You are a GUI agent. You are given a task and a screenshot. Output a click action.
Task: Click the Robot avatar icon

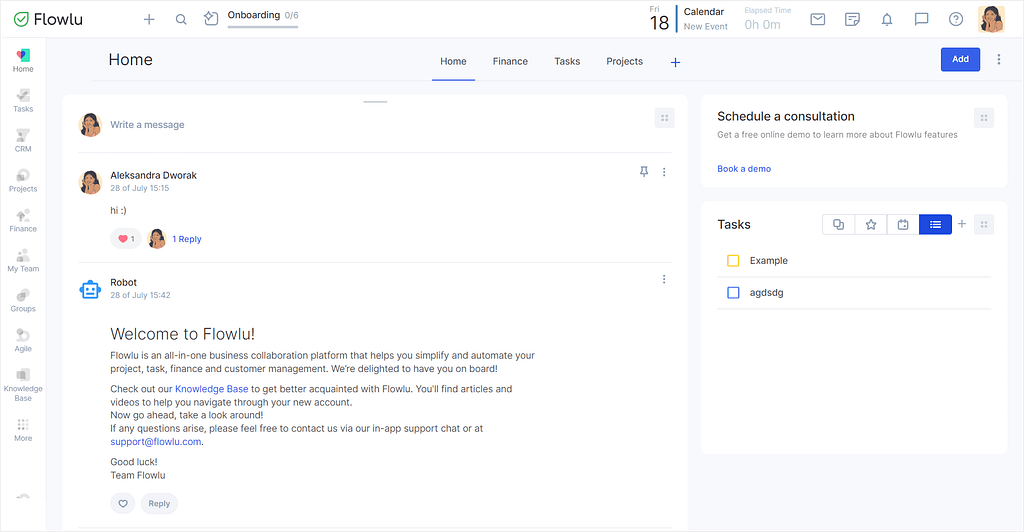coord(90,289)
